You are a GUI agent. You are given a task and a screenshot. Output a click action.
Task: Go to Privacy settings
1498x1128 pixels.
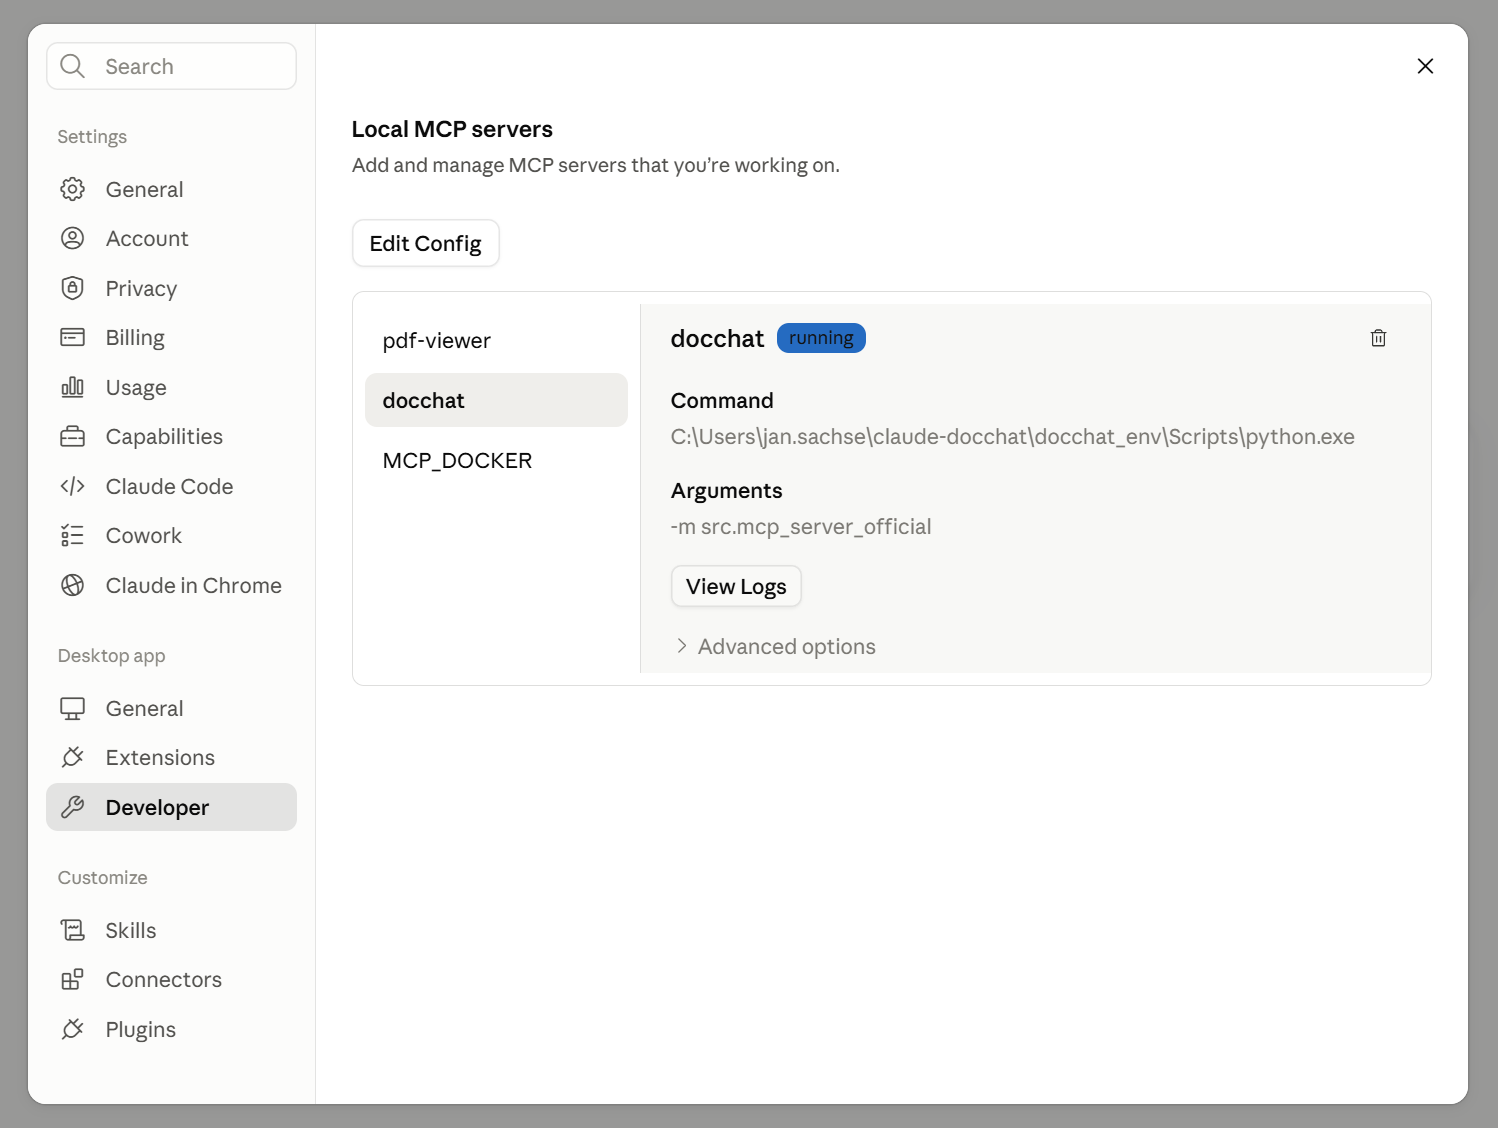(x=141, y=288)
